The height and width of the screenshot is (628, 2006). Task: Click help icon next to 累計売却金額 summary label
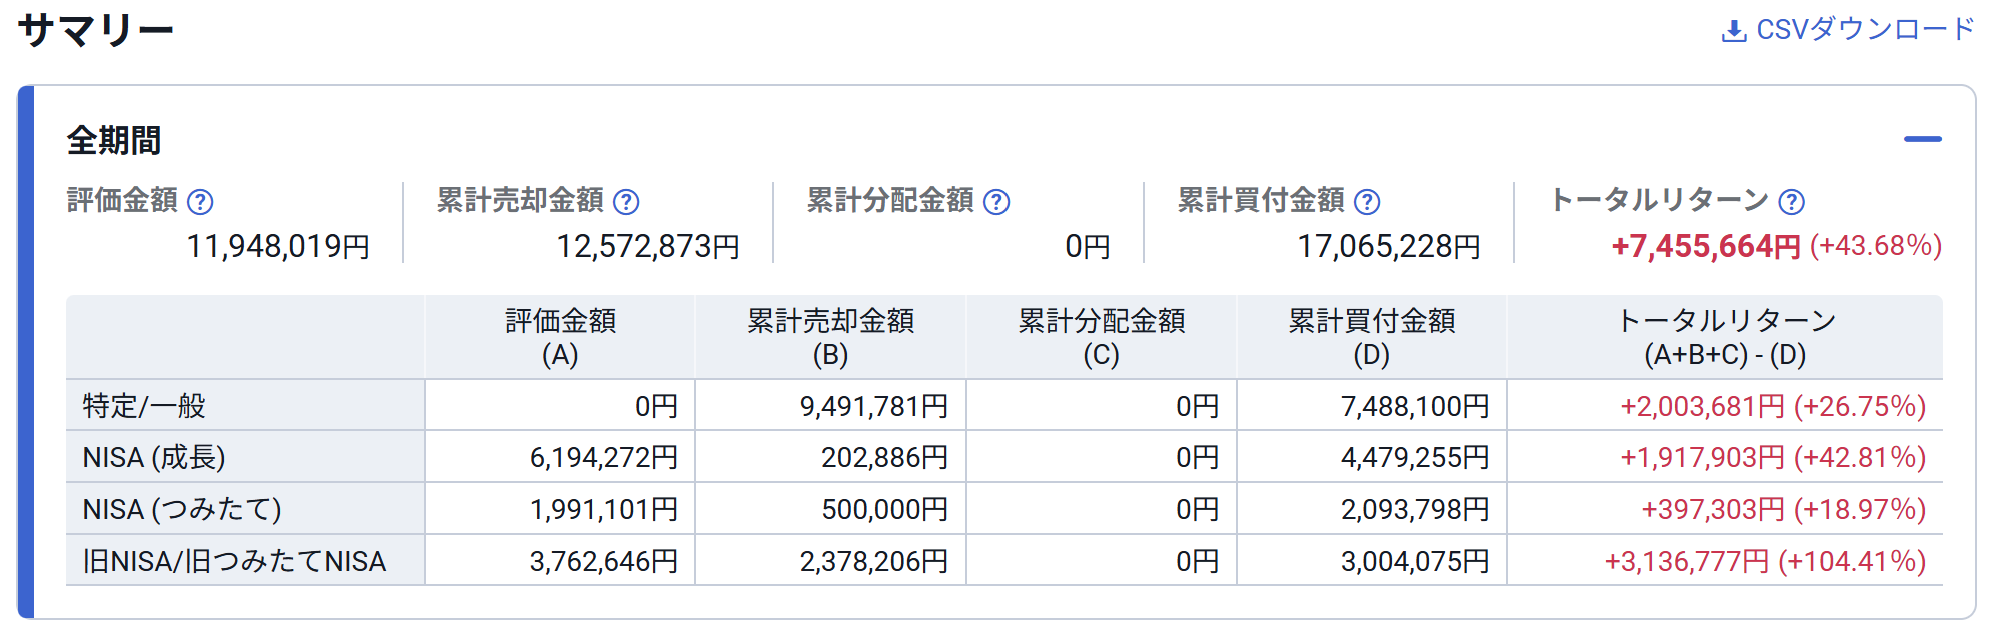coord(626,202)
